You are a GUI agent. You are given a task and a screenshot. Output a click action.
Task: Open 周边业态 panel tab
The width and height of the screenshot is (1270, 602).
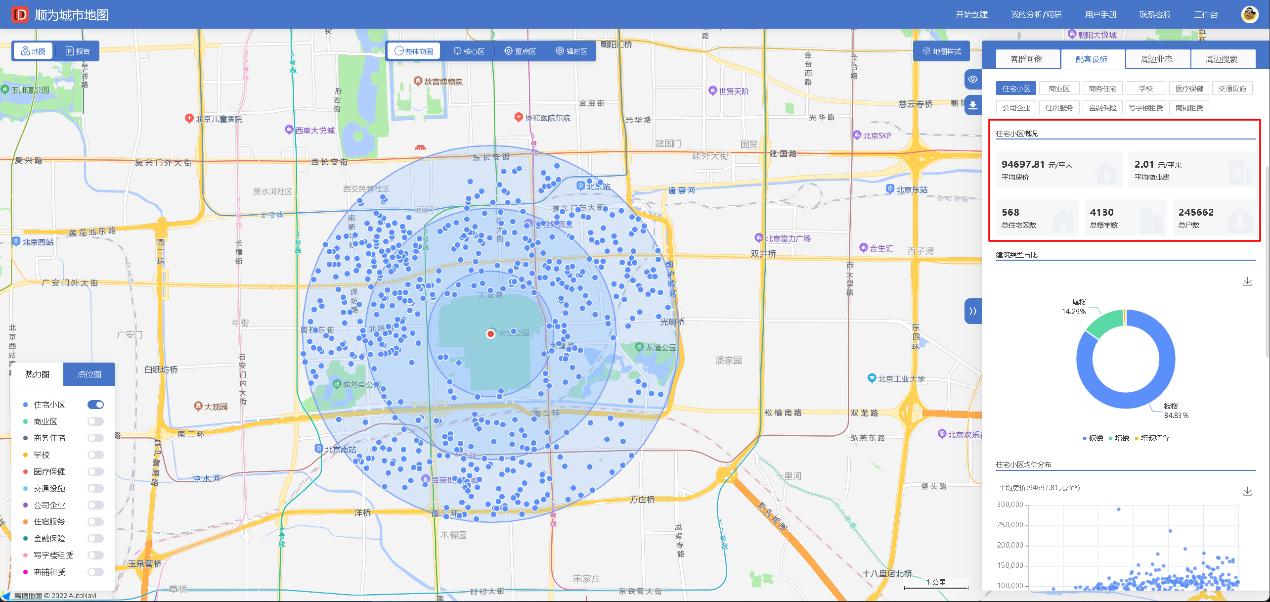[x=1156, y=59]
